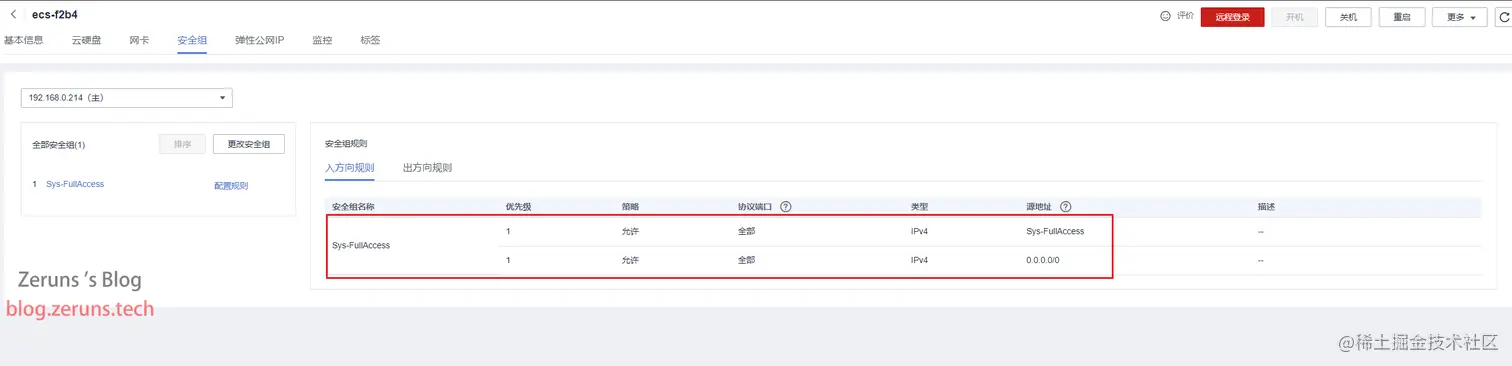Image resolution: width=1512 pixels, height=366 pixels.
Task: Click the 关机 shutdown button
Action: (x=1348, y=17)
